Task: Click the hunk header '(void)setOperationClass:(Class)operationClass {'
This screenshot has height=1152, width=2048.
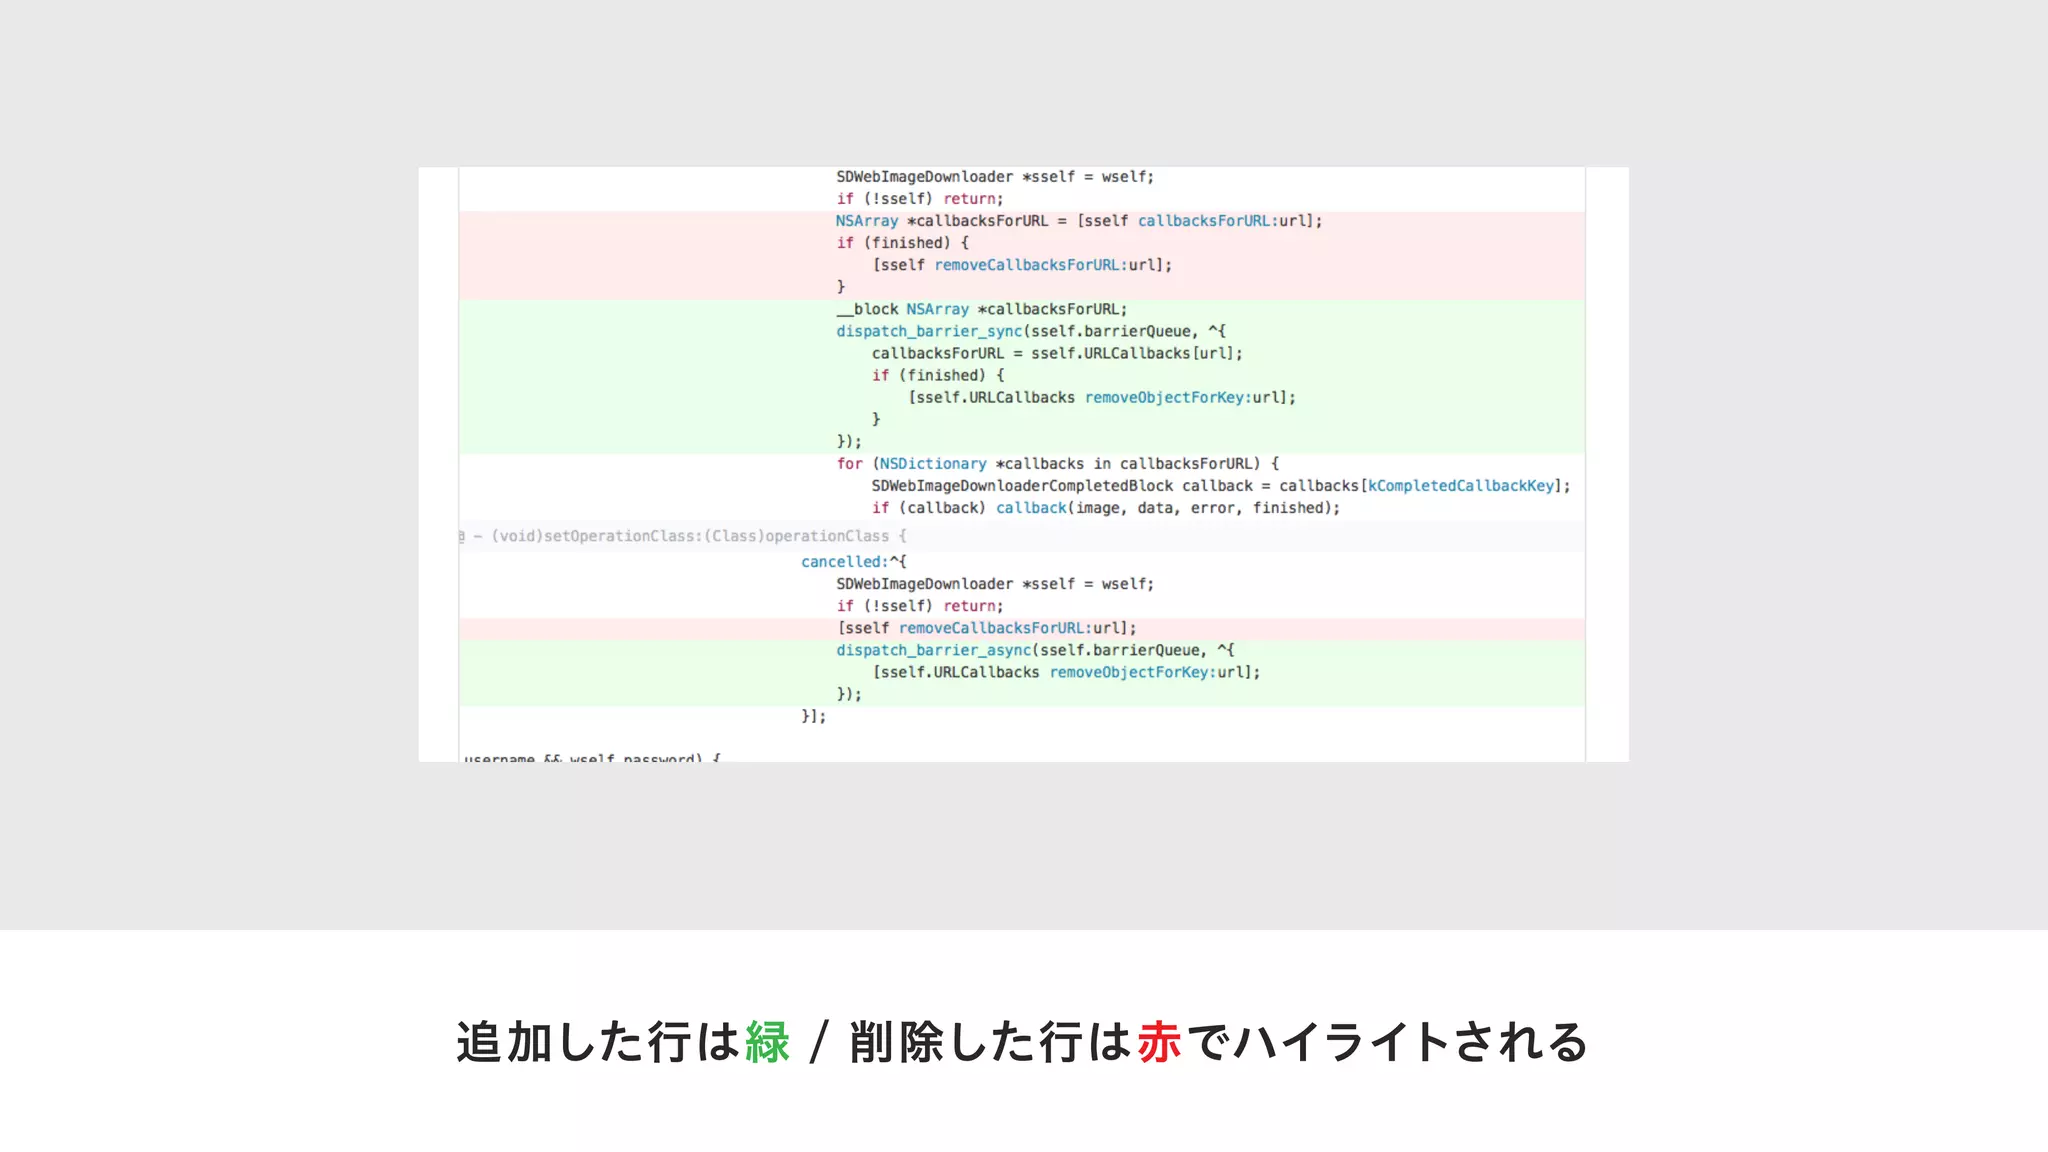Action: tap(699, 536)
